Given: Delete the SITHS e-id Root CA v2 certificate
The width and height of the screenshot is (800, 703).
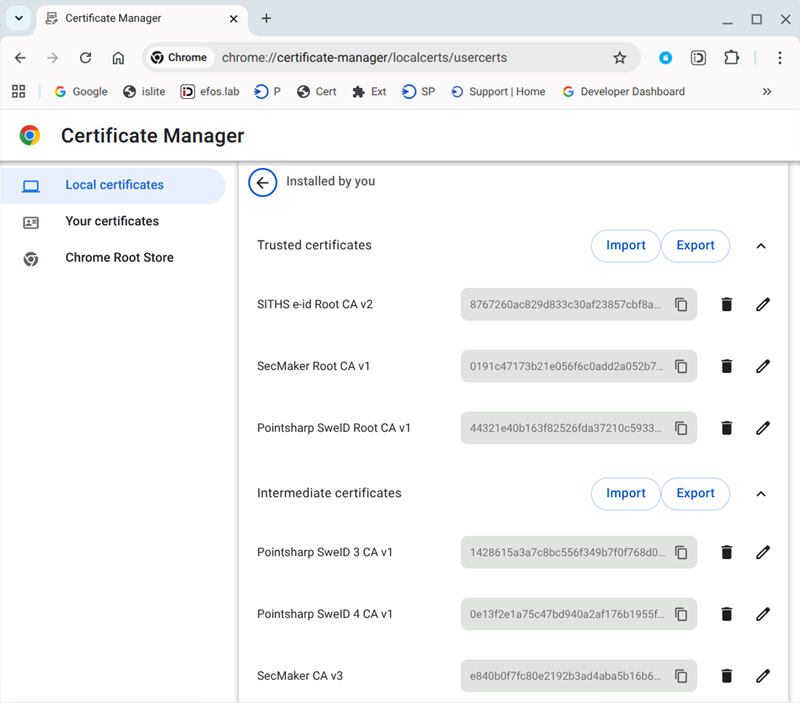Looking at the screenshot, I should (727, 305).
